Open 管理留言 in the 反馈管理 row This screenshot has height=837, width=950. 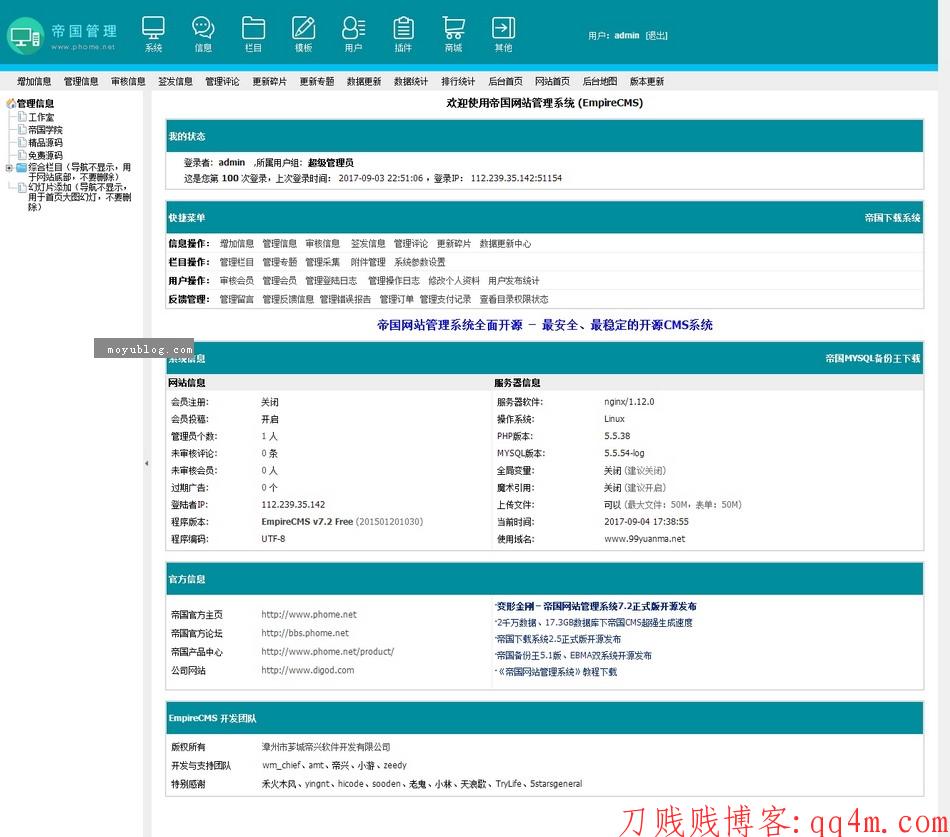(237, 299)
